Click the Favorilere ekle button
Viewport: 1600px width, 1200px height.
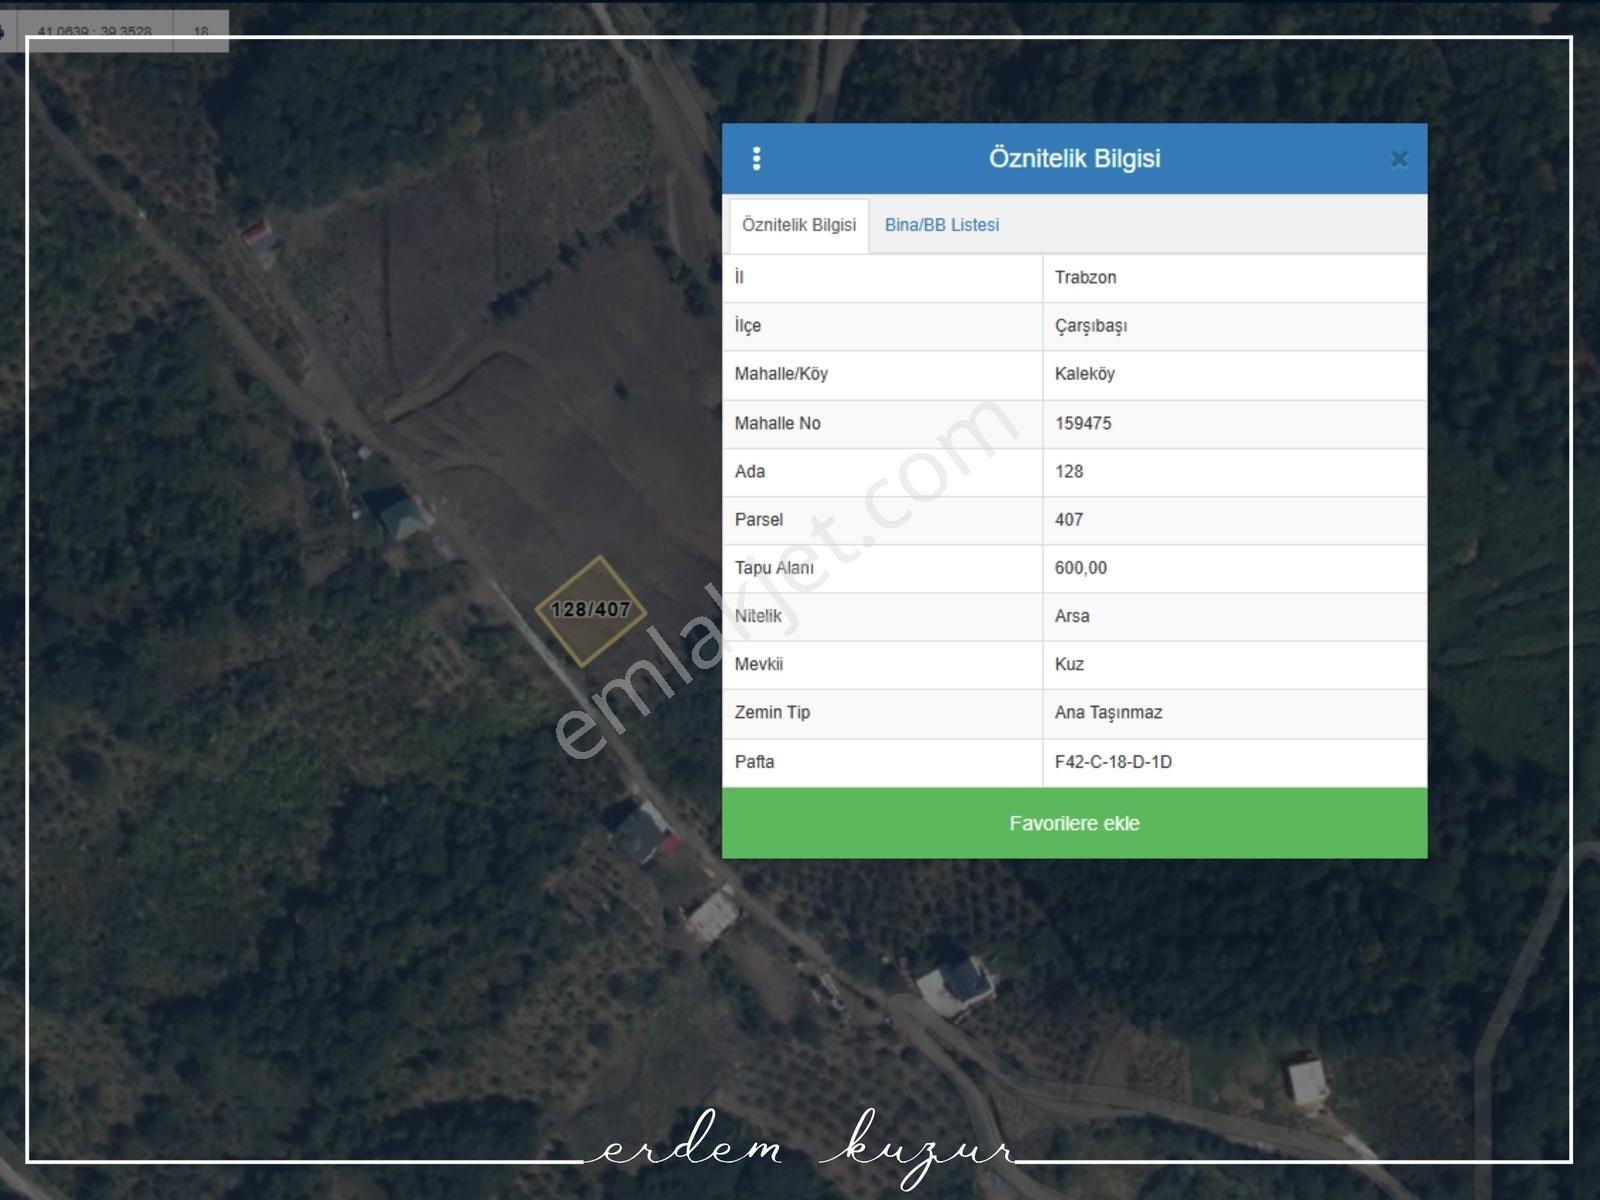[x=1074, y=823]
